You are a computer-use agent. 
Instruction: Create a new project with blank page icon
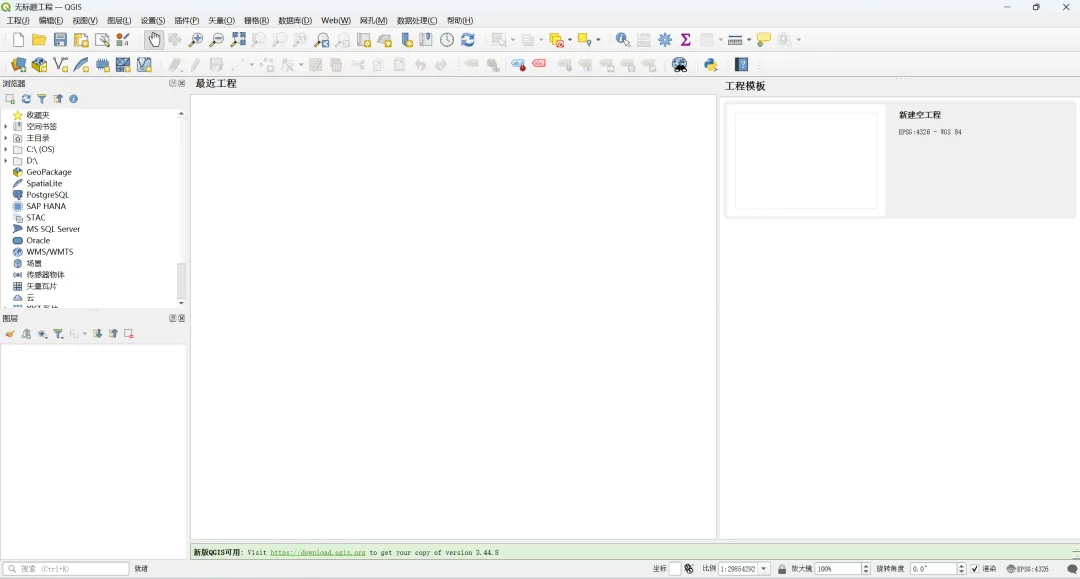[x=19, y=40]
